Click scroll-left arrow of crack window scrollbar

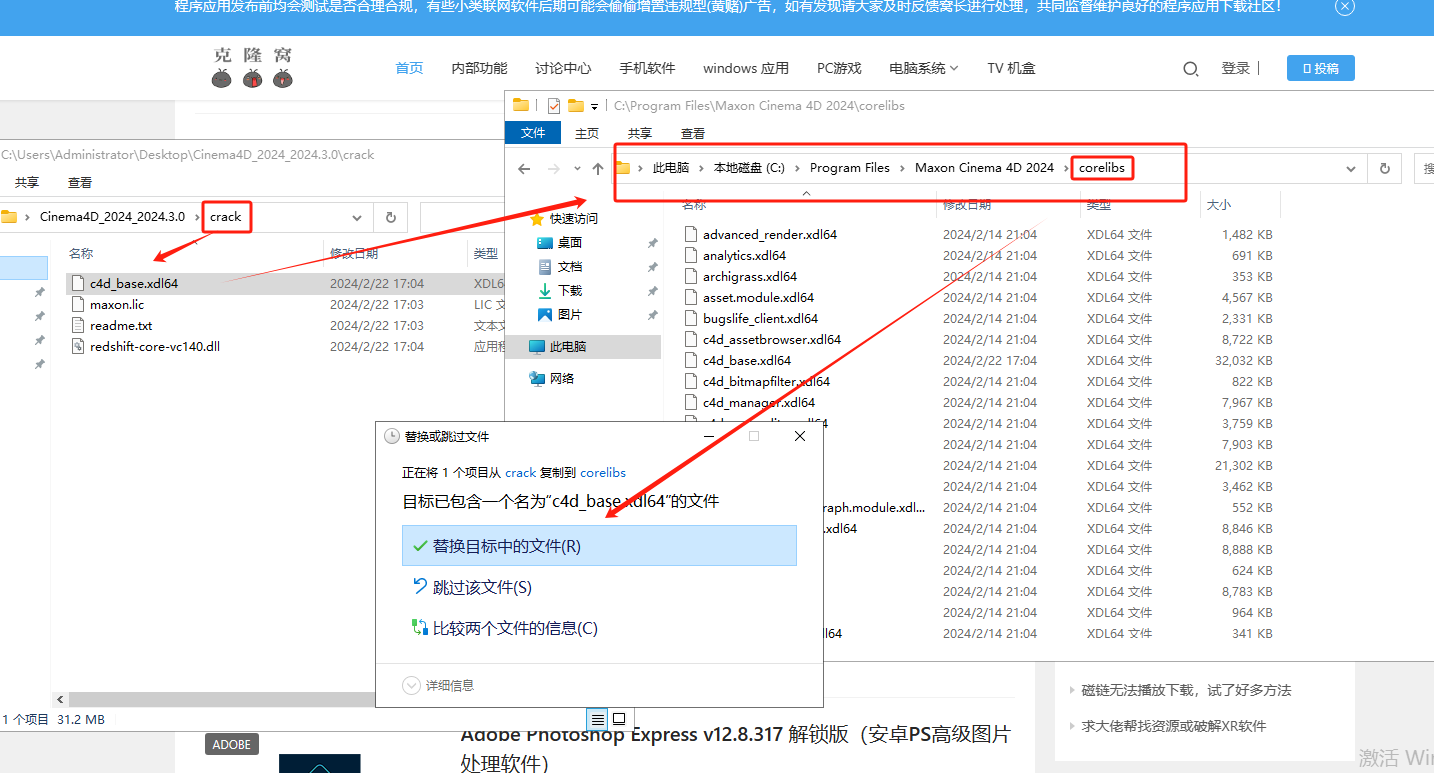click(60, 700)
